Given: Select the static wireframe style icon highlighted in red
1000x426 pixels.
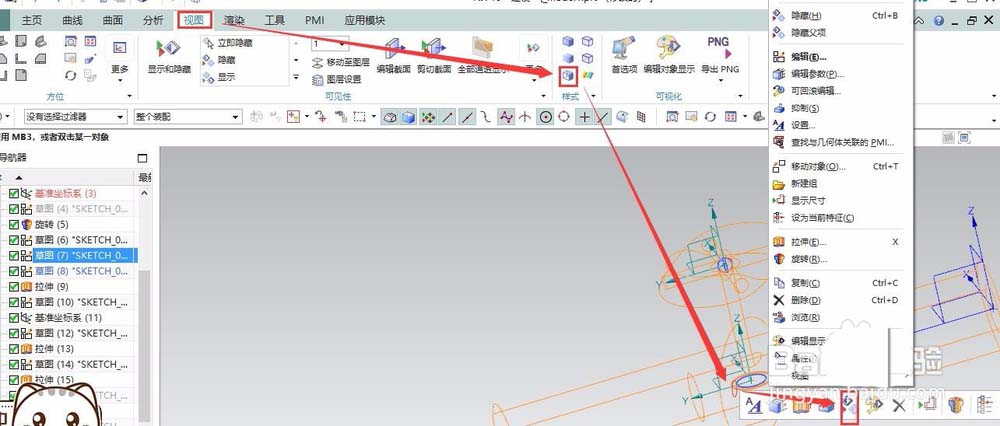Looking at the screenshot, I should click(x=568, y=76).
